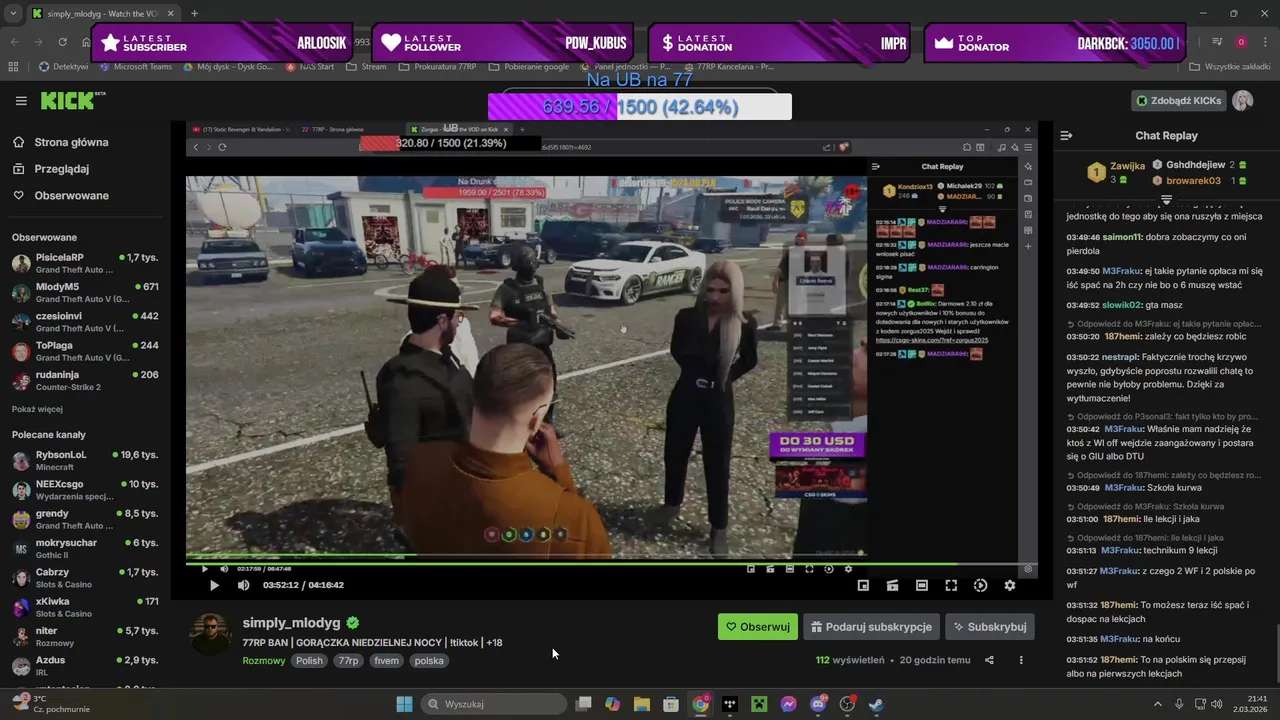
Task: Expand the chat leaderboard arrow
Action: click(1166, 199)
